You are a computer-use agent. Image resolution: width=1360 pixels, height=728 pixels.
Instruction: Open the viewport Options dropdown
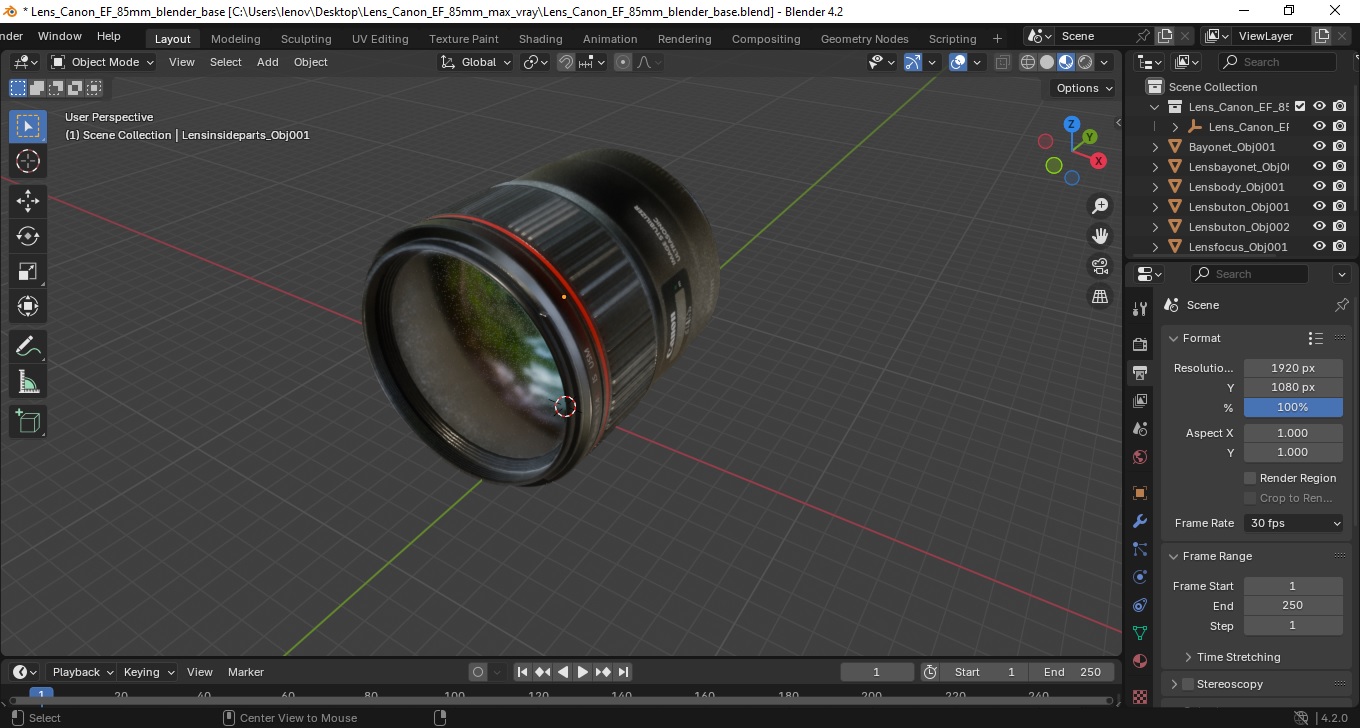(1084, 88)
